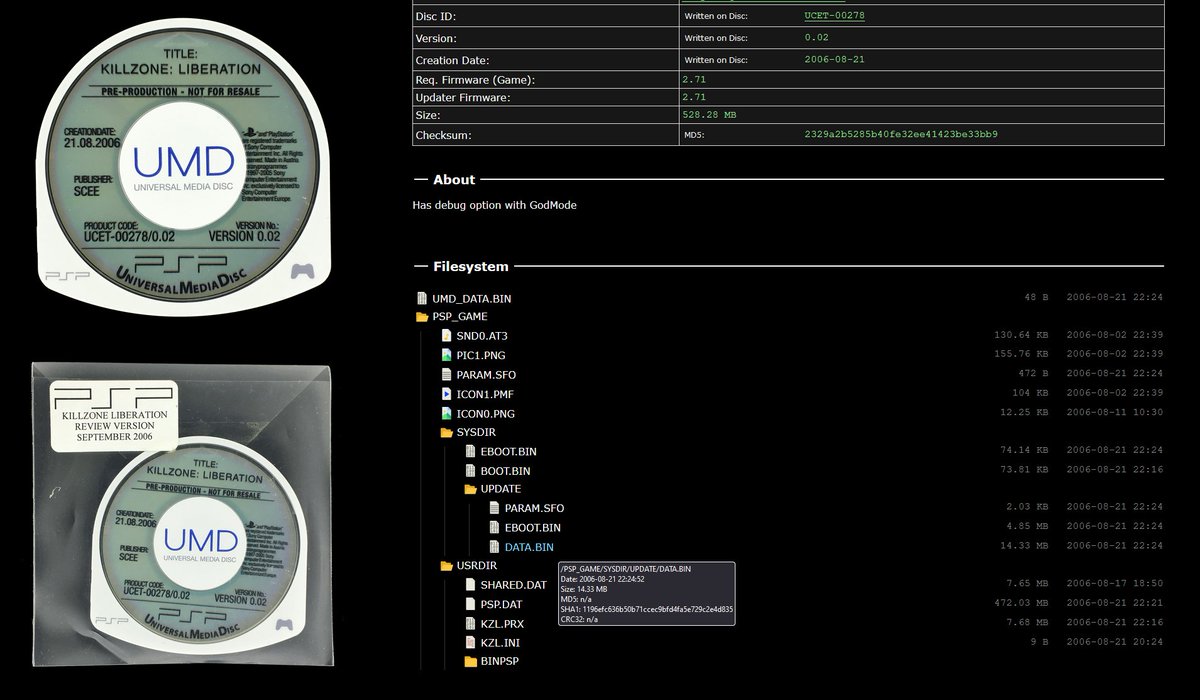Viewport: 1200px width, 700px height.
Task: Click the SND0.AT3 audio file icon
Action: point(447,336)
